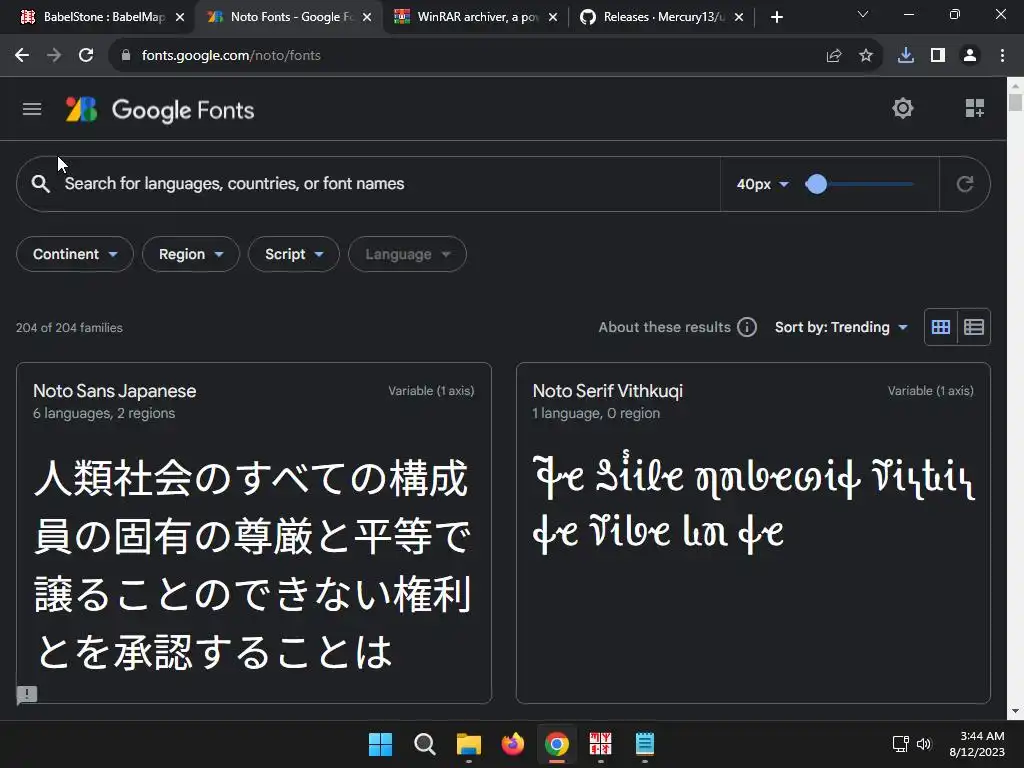Image resolution: width=1024 pixels, height=768 pixels.
Task: Share this page icon in address bar
Action: (x=833, y=56)
